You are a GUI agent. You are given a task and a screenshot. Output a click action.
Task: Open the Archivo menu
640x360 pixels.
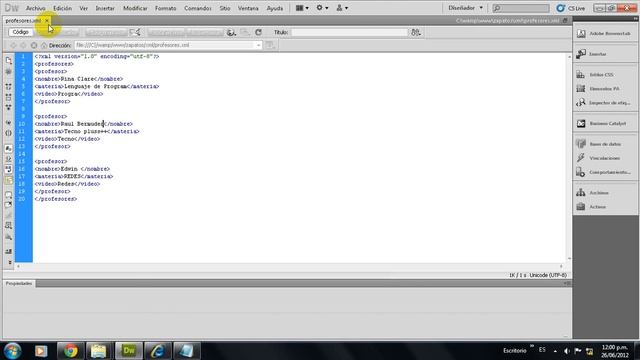(36, 8)
